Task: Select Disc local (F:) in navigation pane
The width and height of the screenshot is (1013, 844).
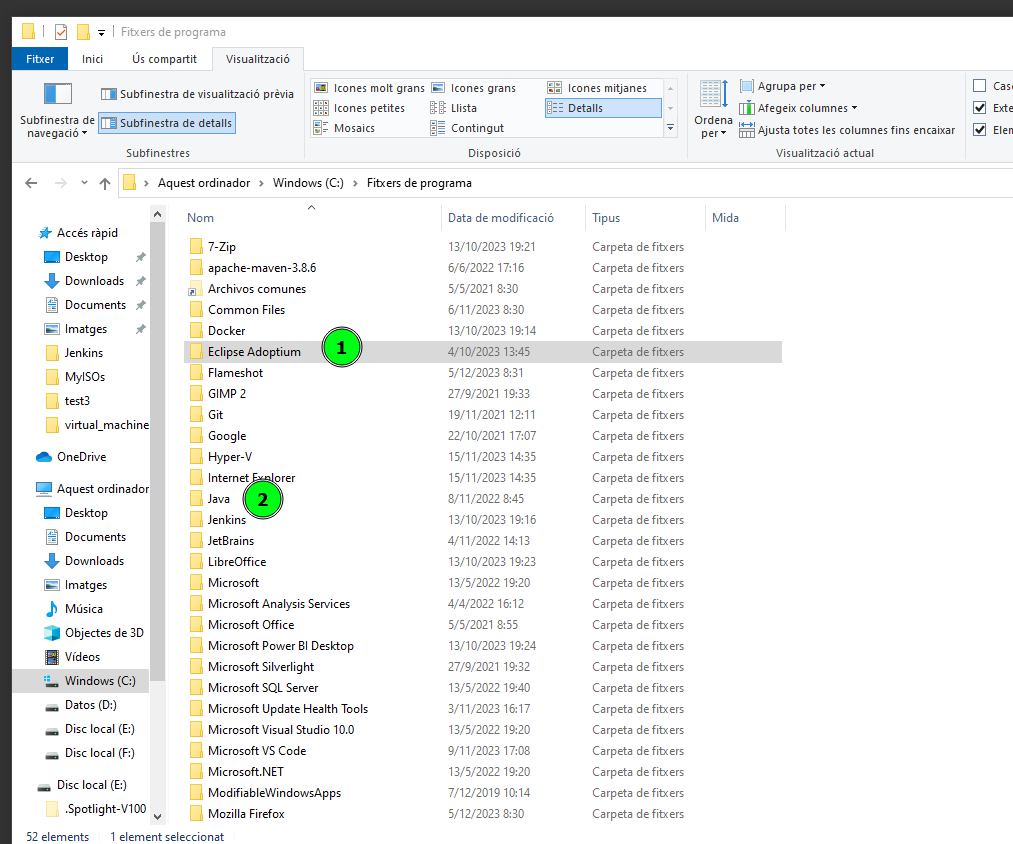Action: coord(89,753)
